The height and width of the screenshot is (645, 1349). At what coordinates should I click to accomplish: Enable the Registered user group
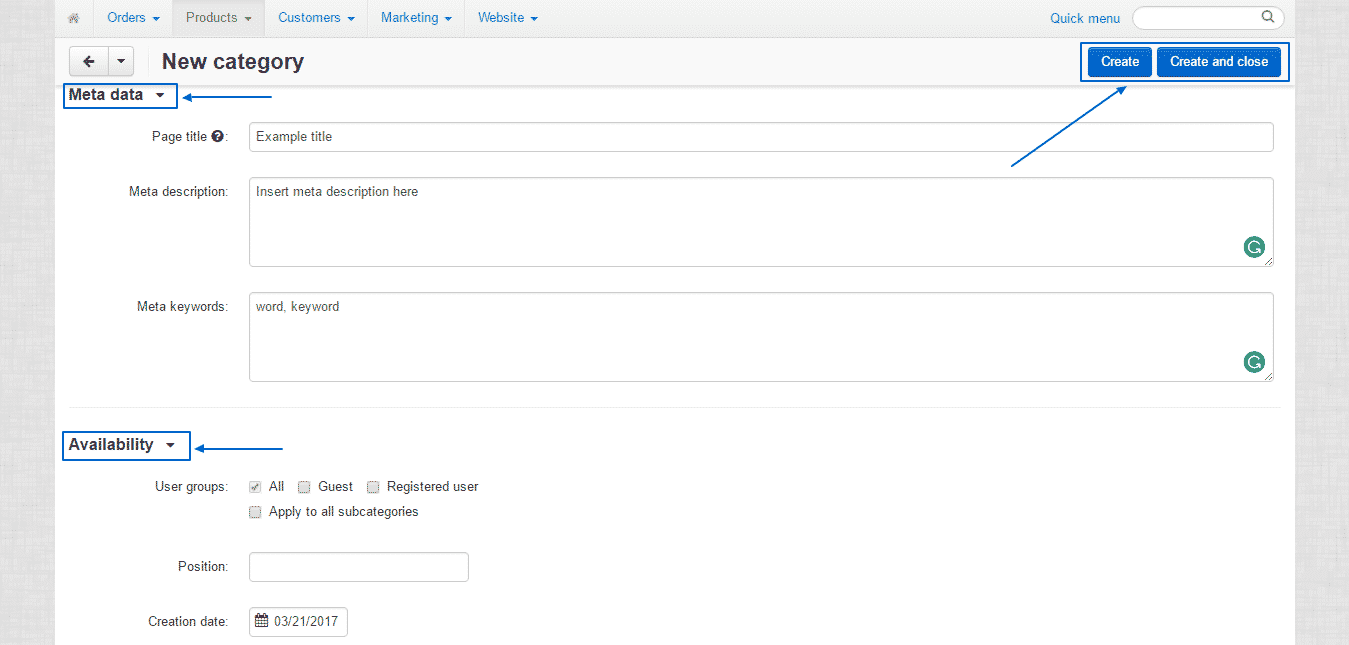(373, 487)
